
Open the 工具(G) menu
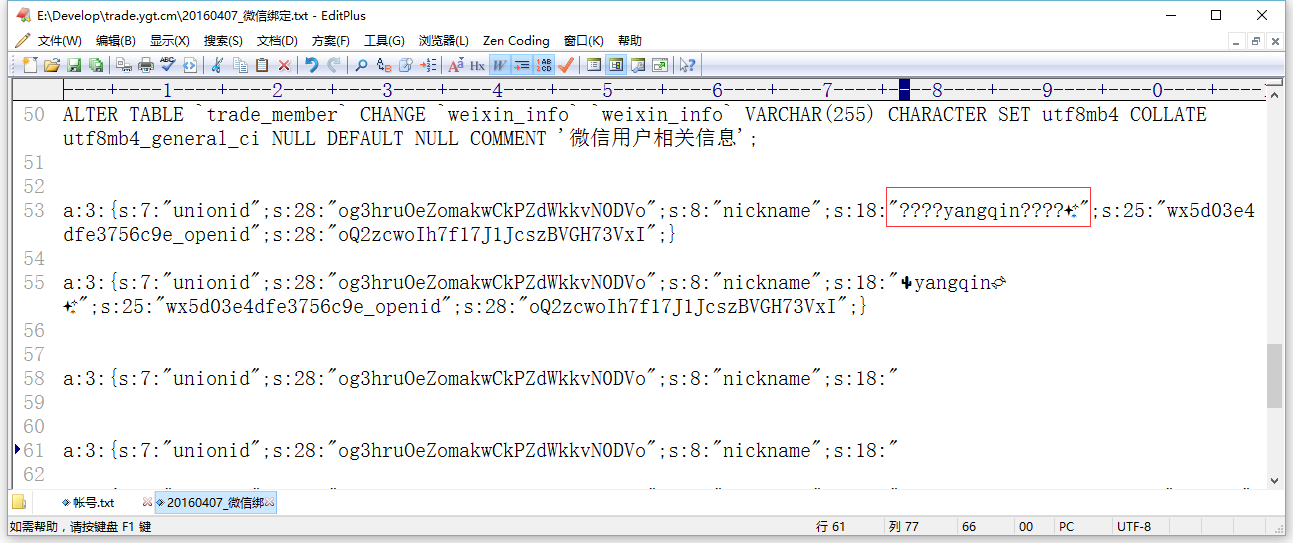(x=384, y=41)
